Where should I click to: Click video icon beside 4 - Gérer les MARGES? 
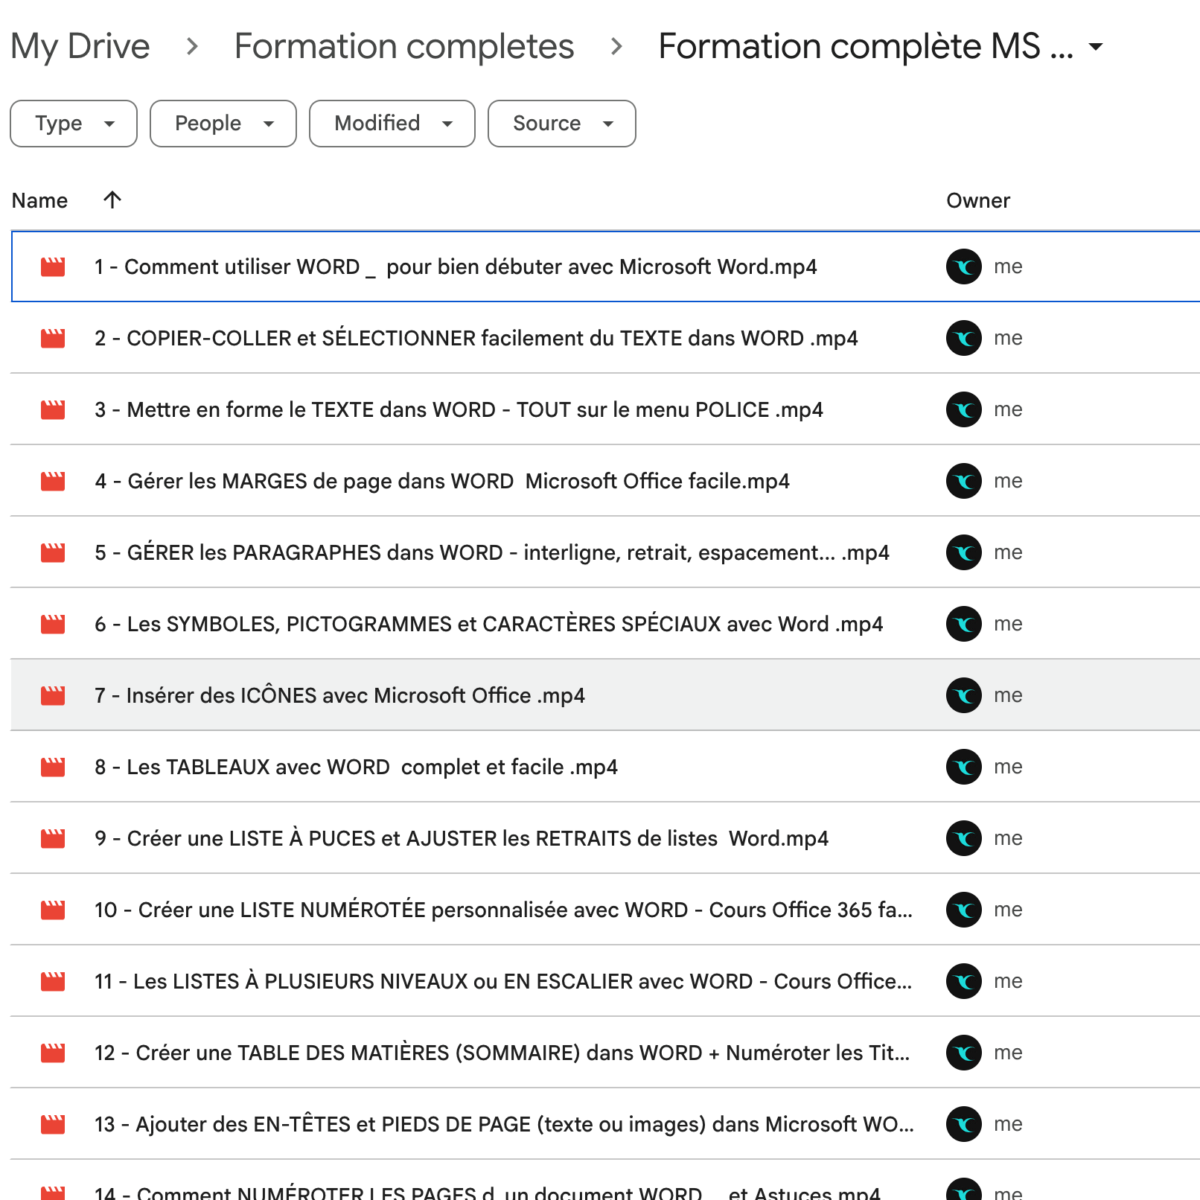pos(53,481)
